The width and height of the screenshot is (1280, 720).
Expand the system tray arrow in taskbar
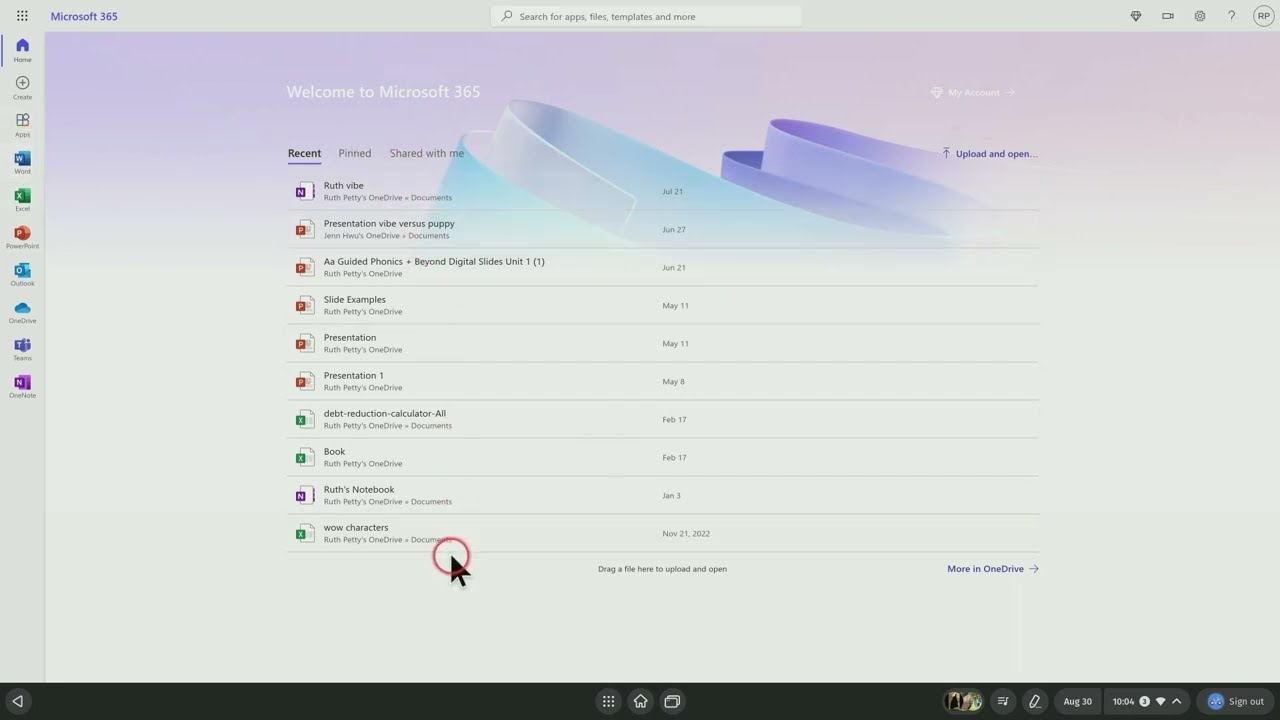(1177, 701)
